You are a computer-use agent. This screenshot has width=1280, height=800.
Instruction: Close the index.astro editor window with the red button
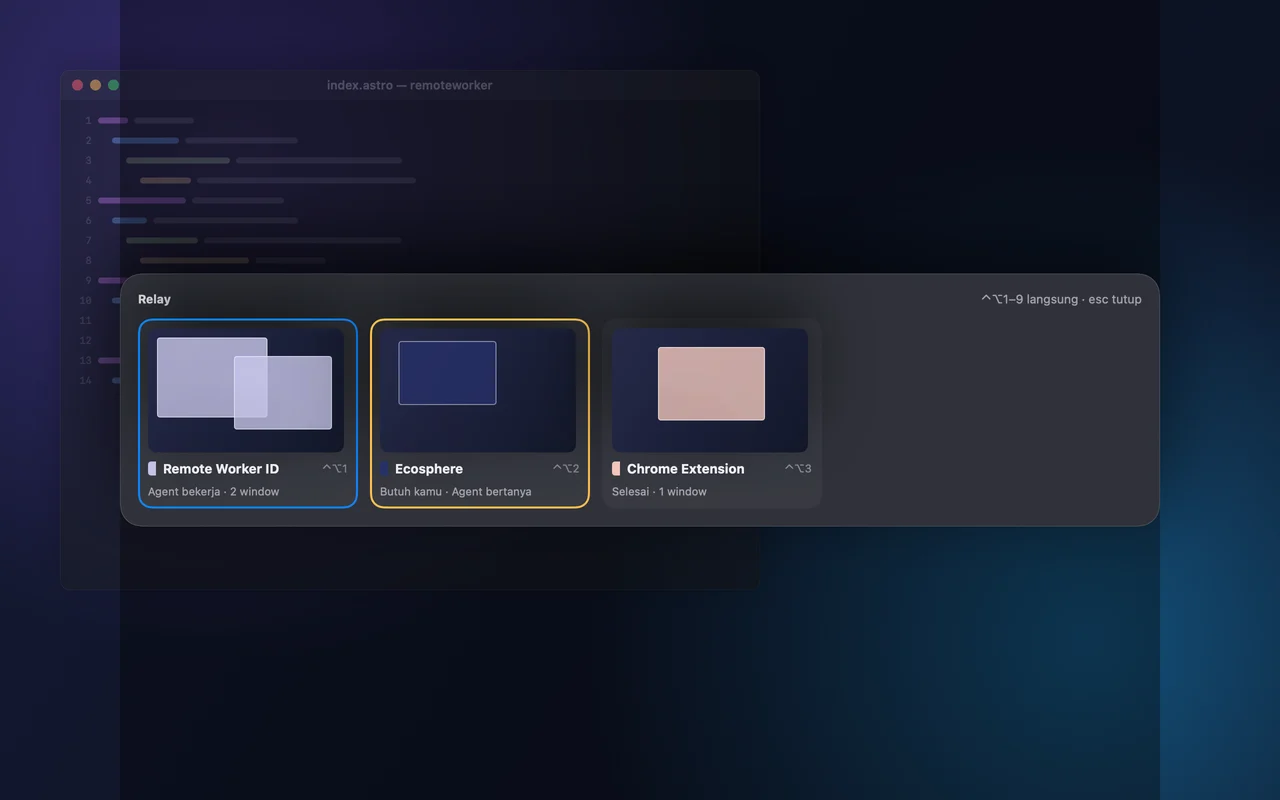pos(77,85)
